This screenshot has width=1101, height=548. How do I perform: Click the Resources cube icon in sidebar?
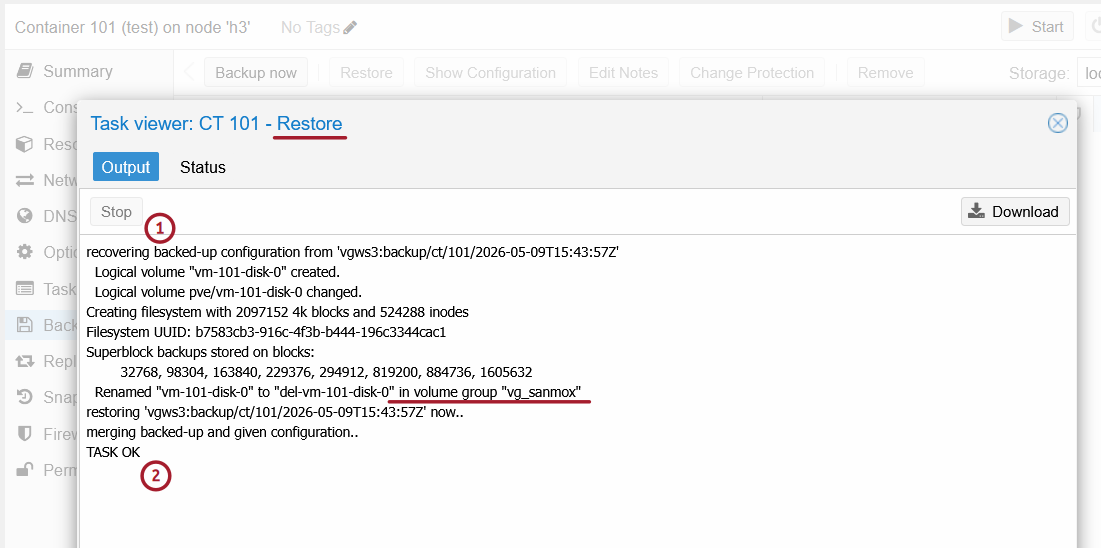pyautogui.click(x=25, y=144)
